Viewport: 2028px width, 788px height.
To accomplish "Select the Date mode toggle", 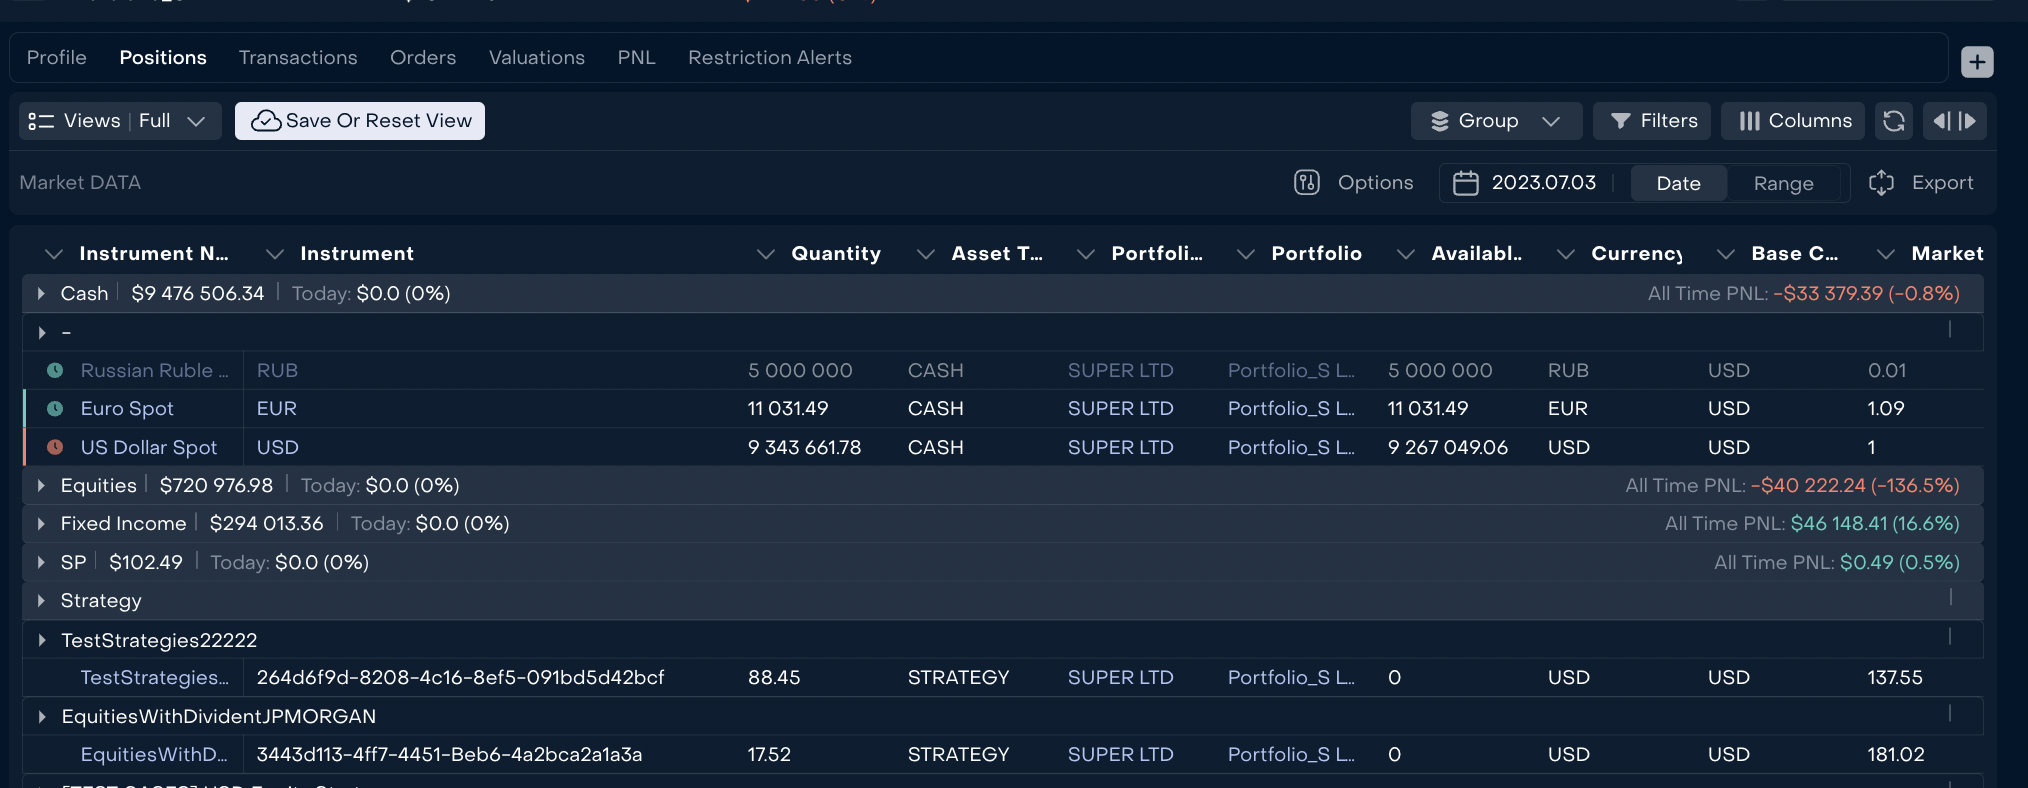I will click(1678, 184).
